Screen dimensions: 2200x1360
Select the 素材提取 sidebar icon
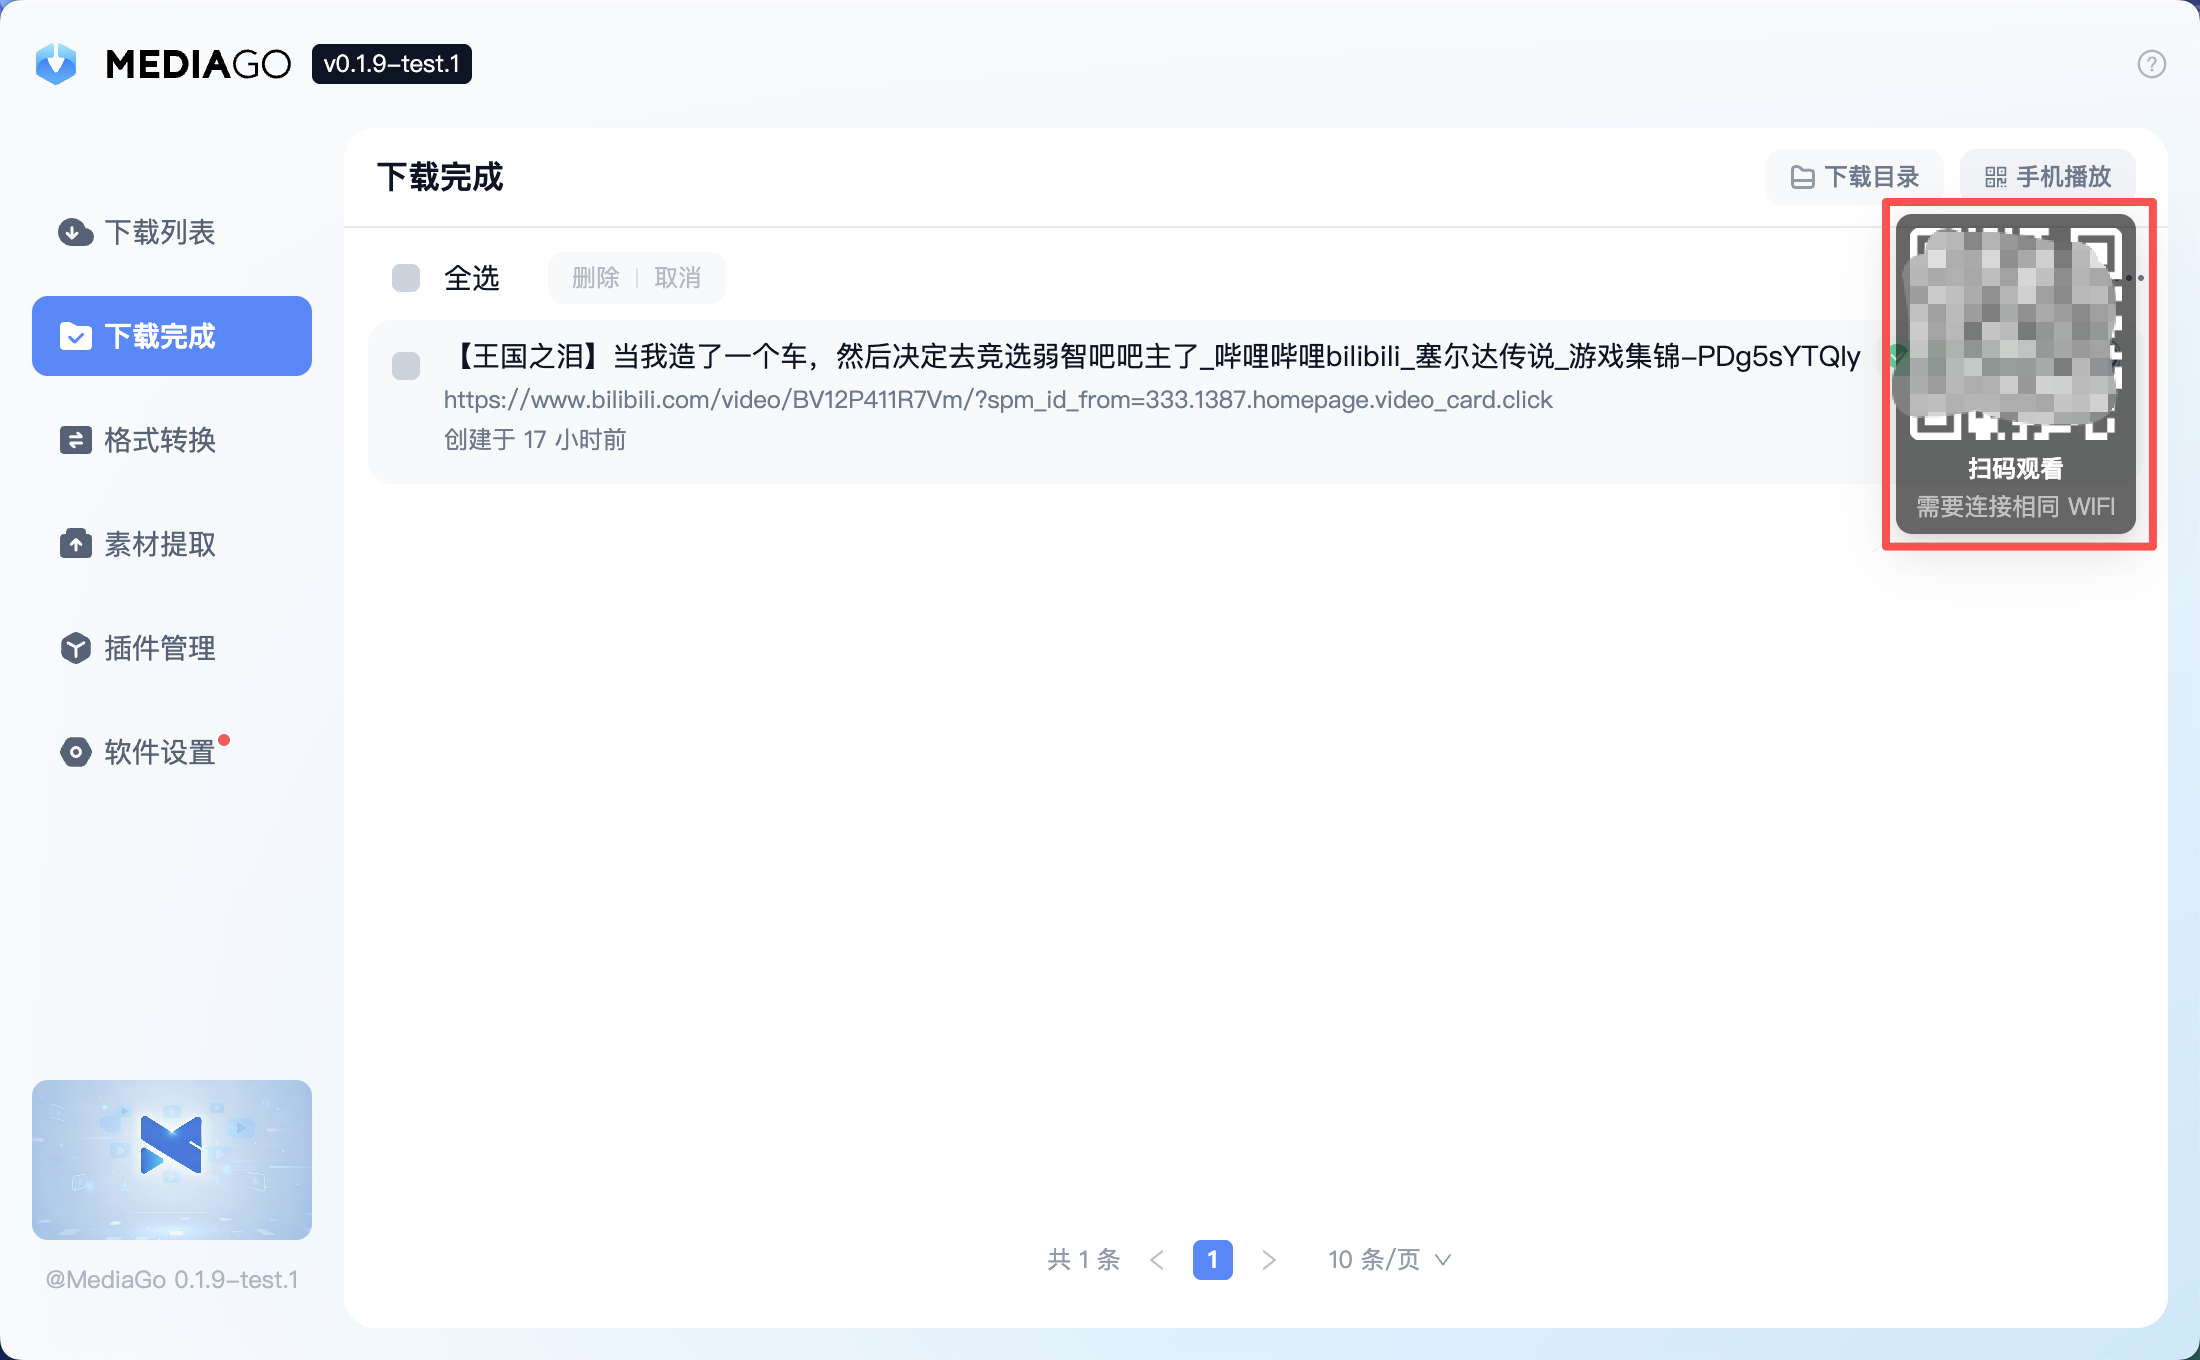[76, 544]
